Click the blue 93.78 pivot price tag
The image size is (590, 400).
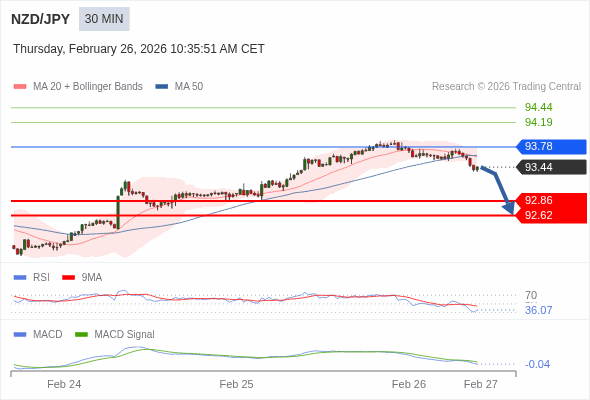click(551, 146)
